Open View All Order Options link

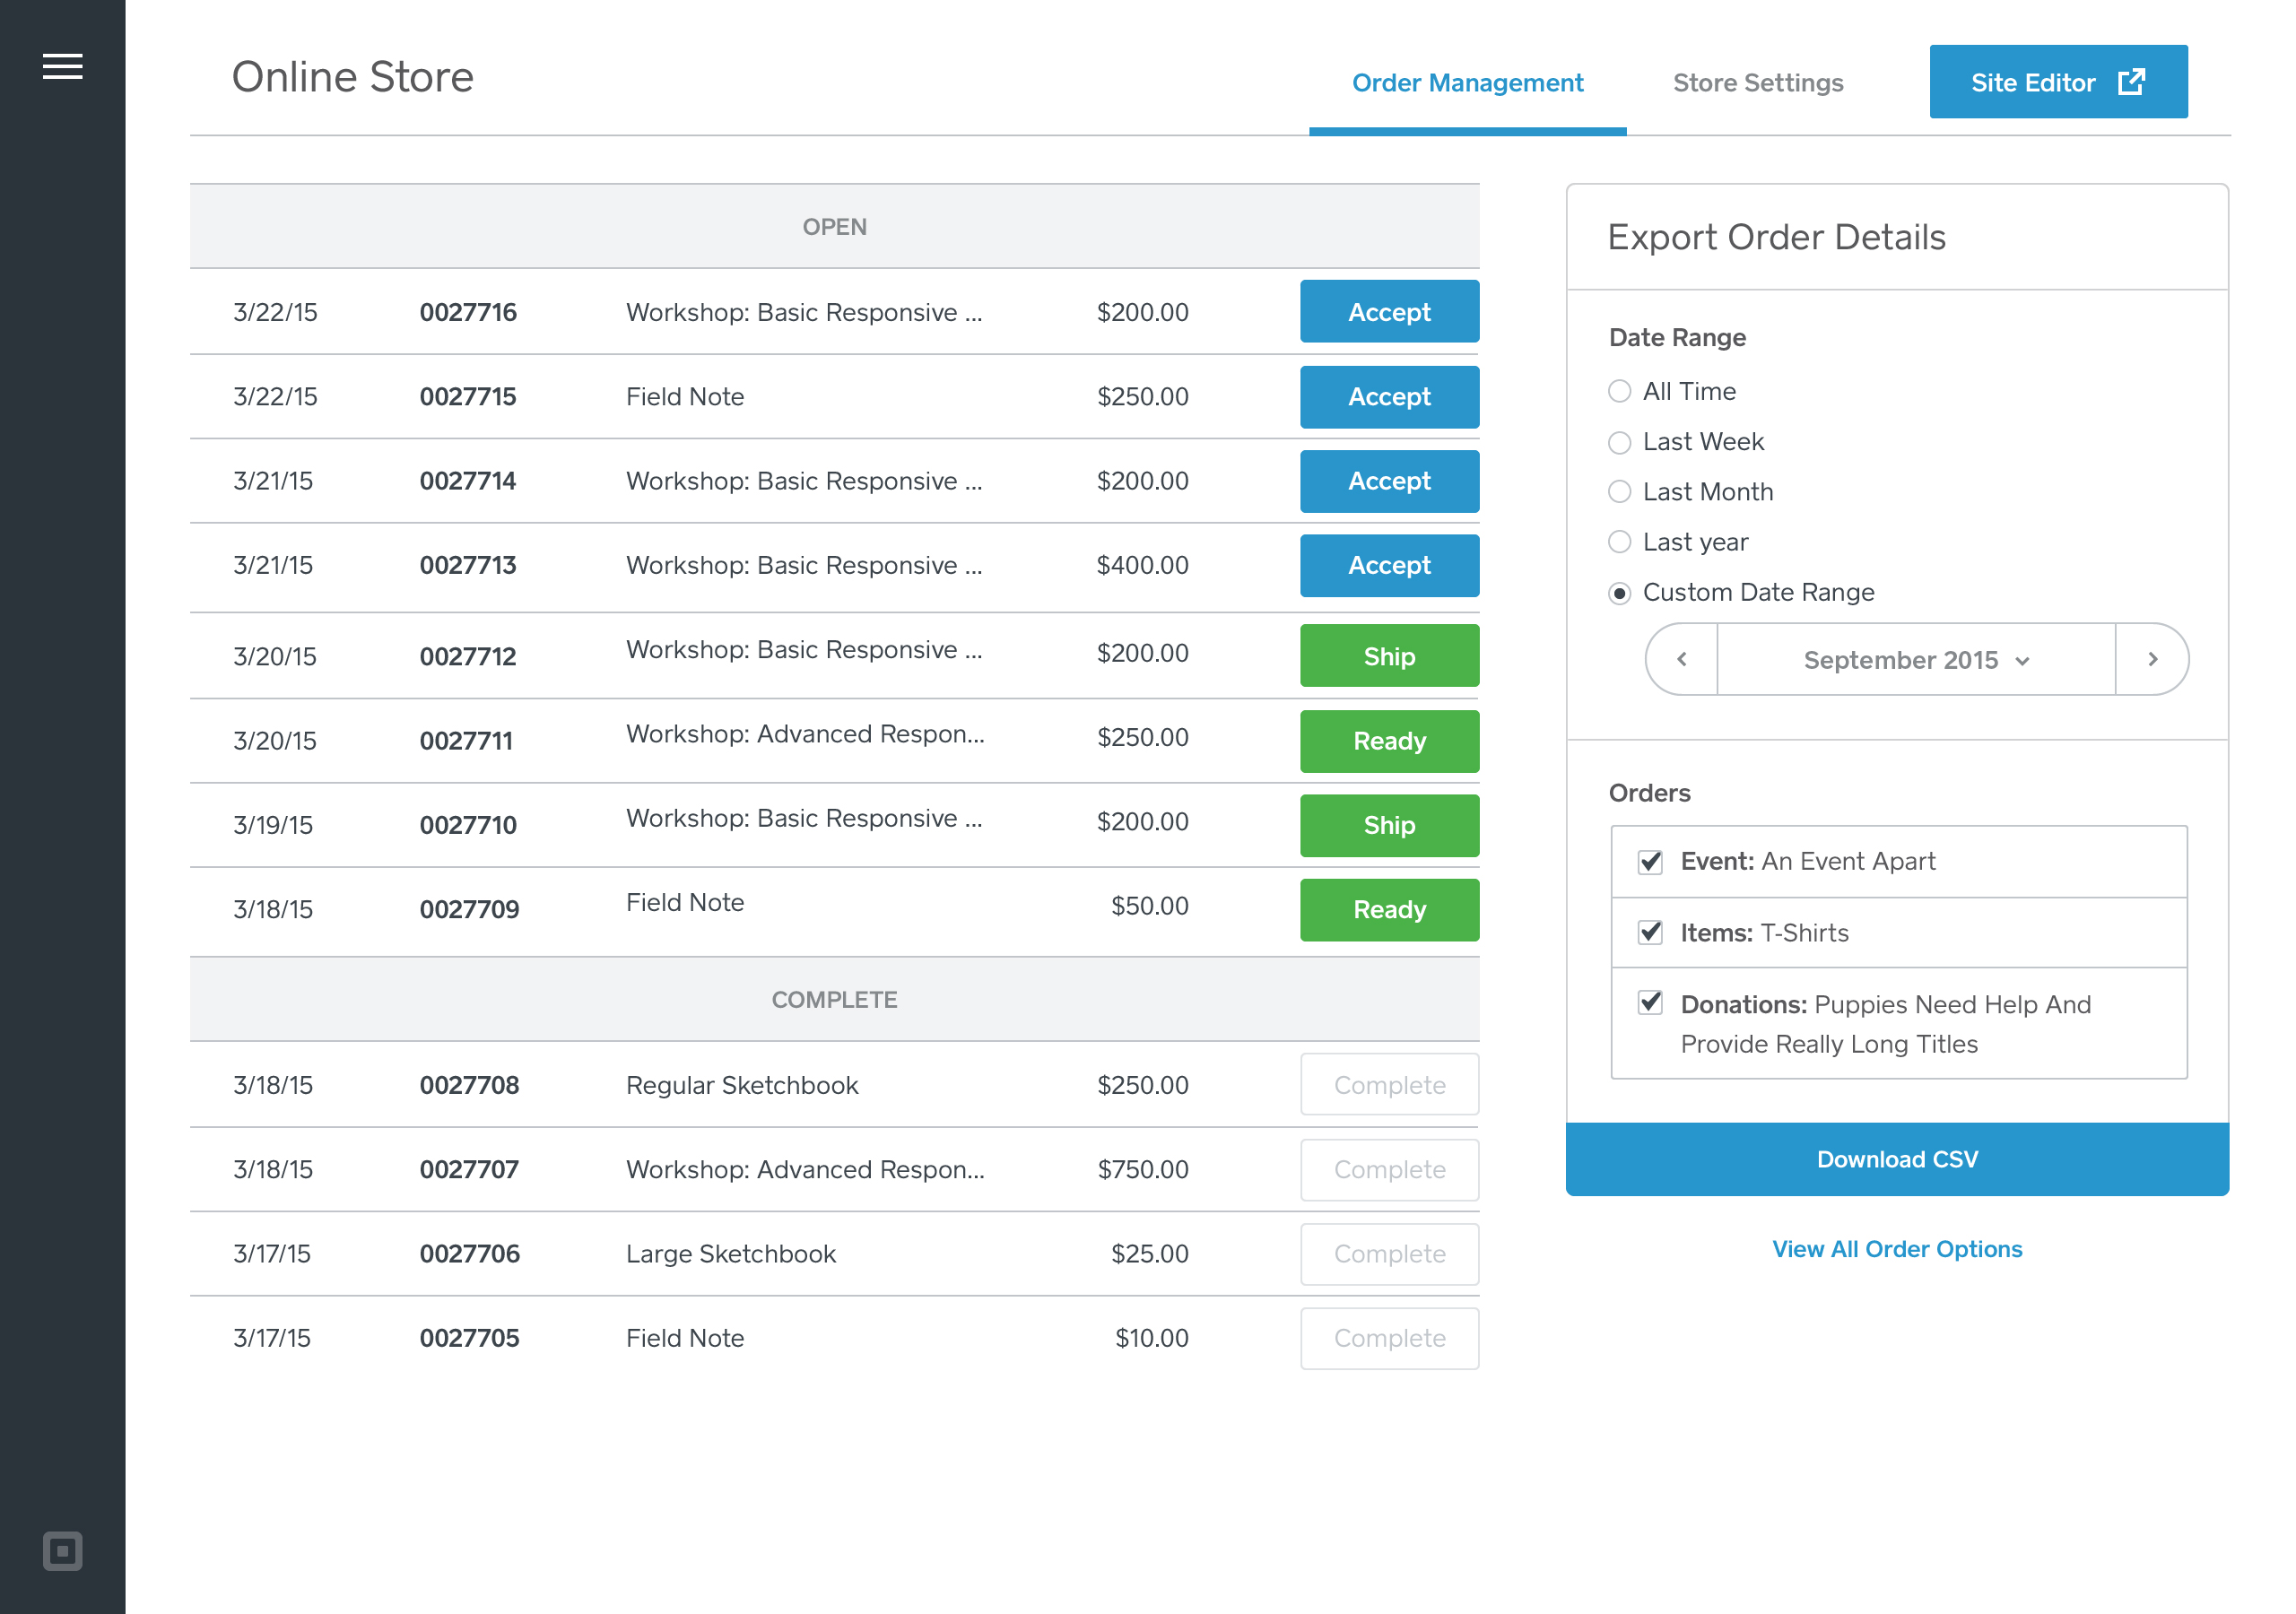tap(1896, 1249)
